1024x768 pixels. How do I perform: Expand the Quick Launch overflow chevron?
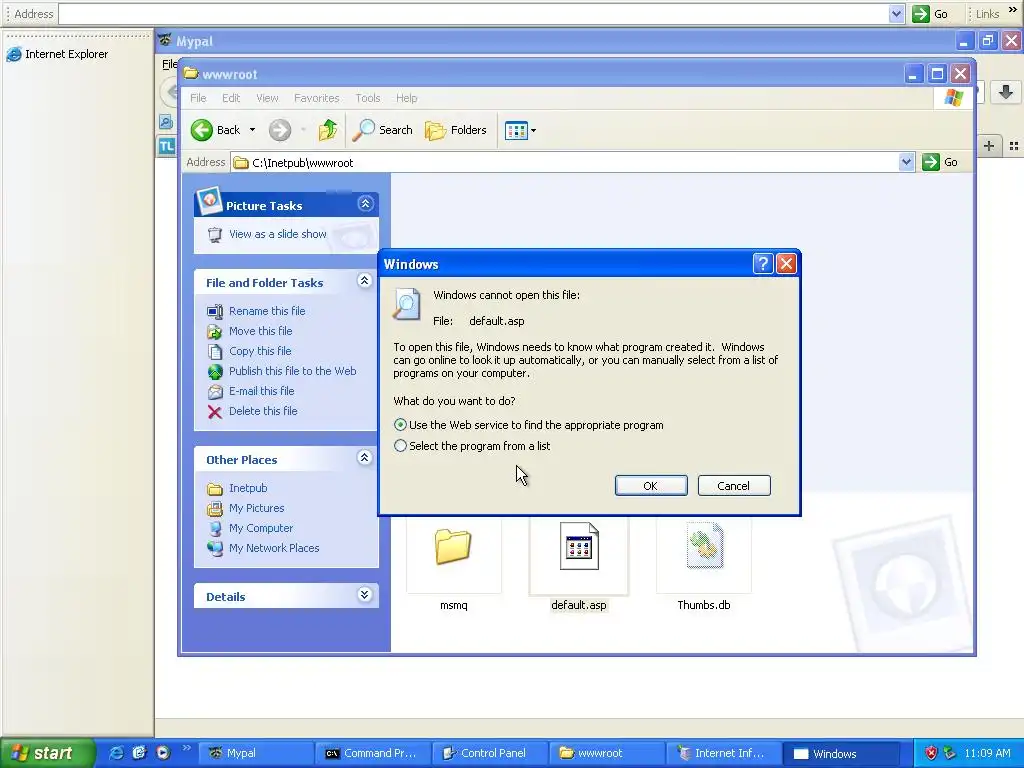pyautogui.click(x=186, y=747)
